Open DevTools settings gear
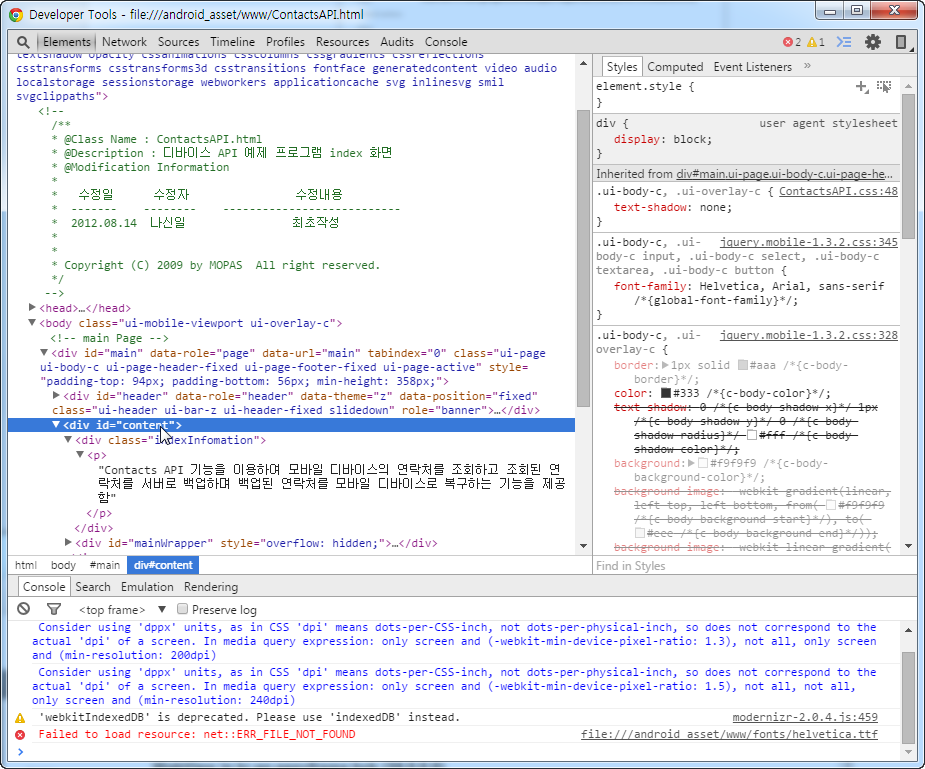The height and width of the screenshot is (769, 925). [872, 42]
